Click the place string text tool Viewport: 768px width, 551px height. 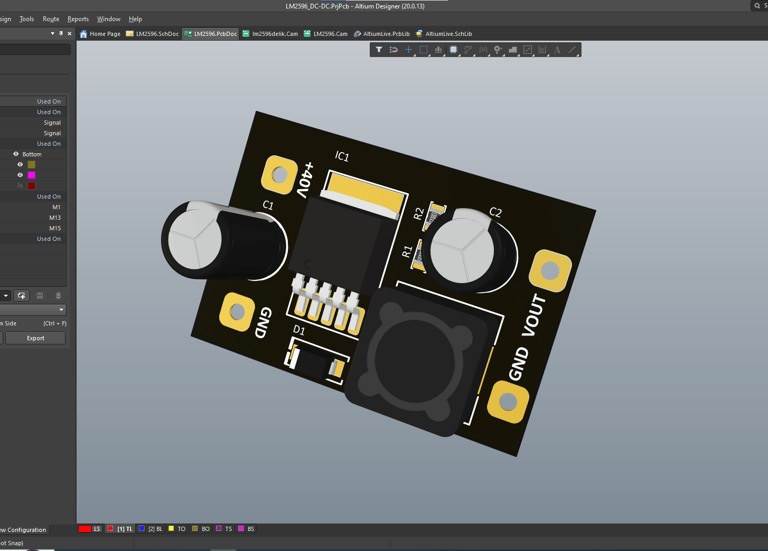click(558, 49)
